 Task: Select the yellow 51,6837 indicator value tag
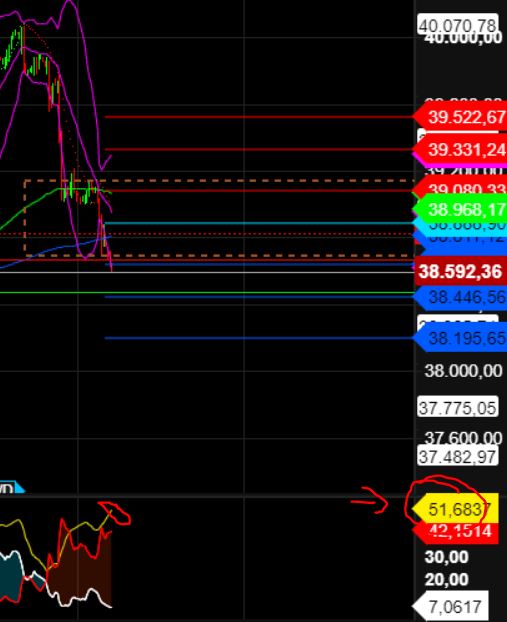pos(456,509)
